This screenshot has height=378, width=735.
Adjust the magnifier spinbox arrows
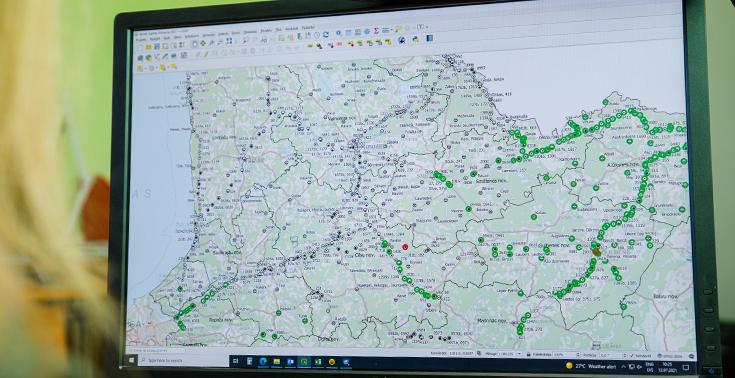pos(578,354)
